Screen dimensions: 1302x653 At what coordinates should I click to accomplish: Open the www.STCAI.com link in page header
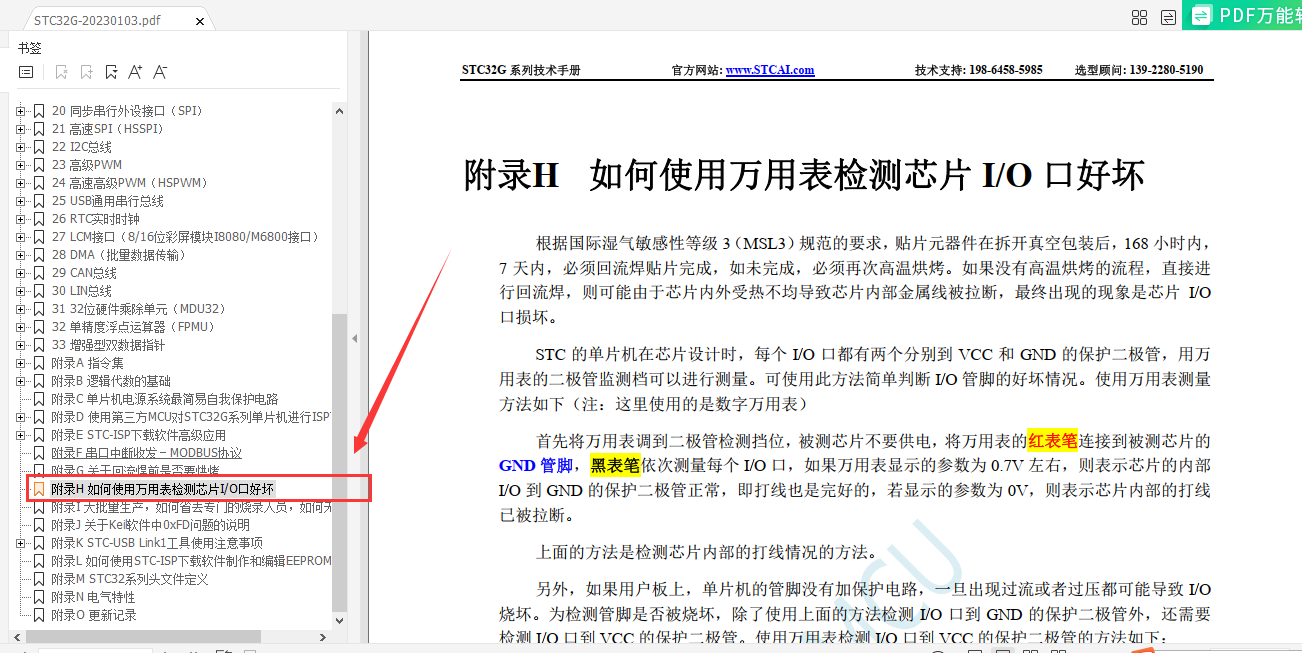pyautogui.click(x=769, y=70)
